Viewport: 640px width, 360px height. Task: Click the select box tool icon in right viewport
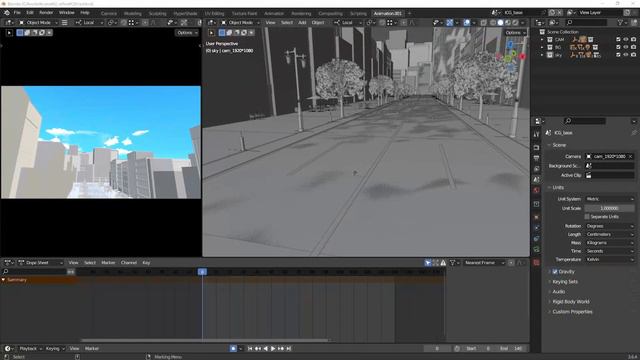222,33
